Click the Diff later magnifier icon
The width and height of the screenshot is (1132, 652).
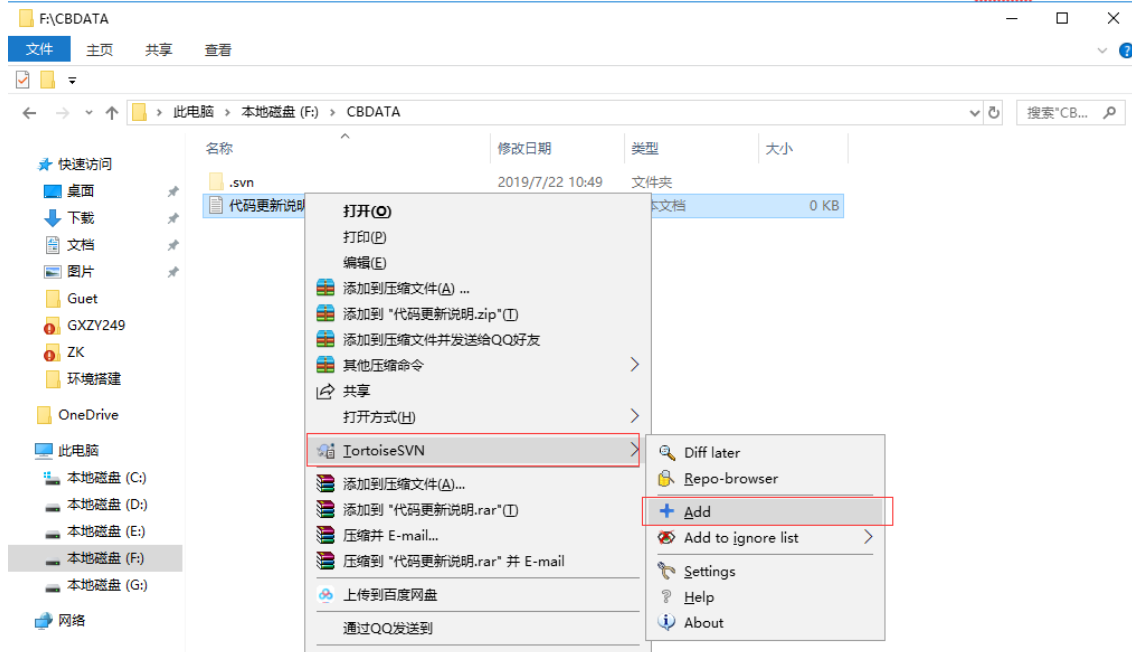[667, 453]
